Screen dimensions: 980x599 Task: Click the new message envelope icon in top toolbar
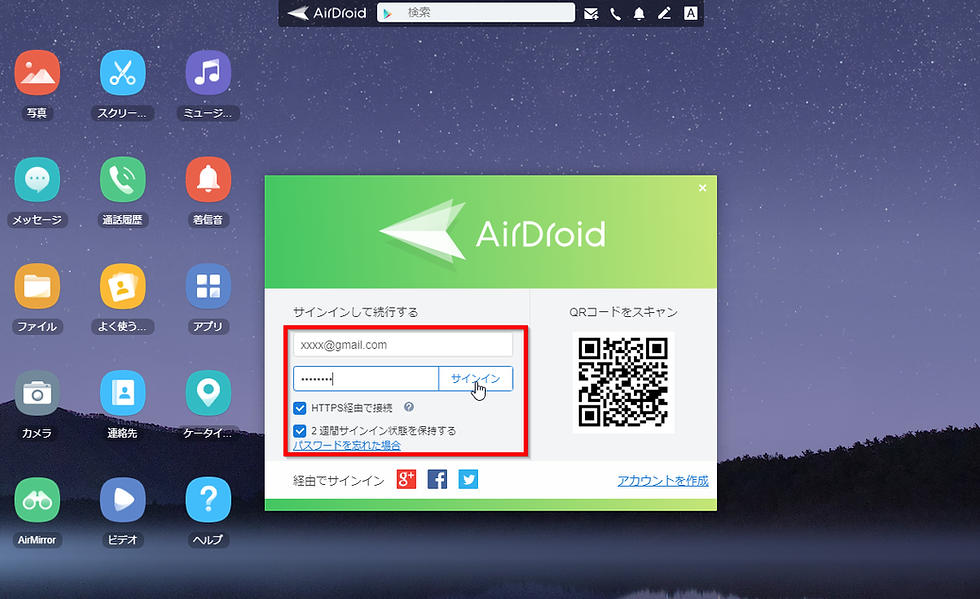coord(591,13)
